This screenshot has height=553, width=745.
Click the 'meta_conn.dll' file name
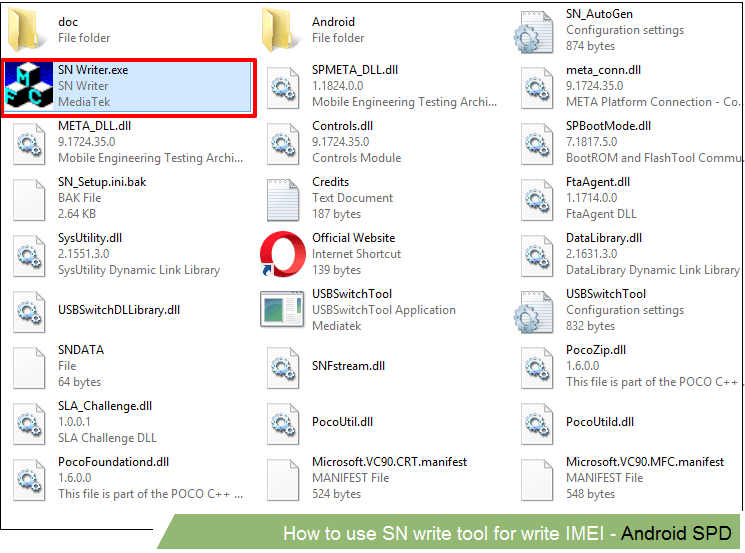603,70
